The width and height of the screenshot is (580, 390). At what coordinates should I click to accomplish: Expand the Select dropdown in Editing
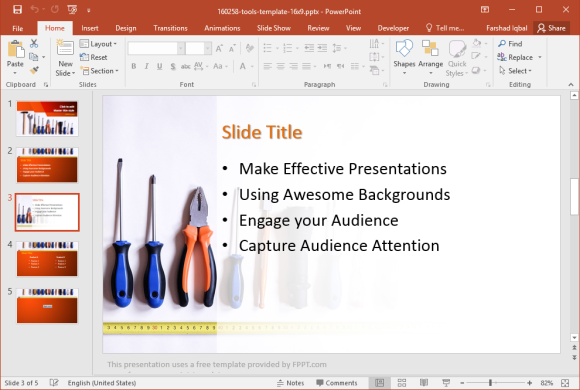tap(515, 71)
